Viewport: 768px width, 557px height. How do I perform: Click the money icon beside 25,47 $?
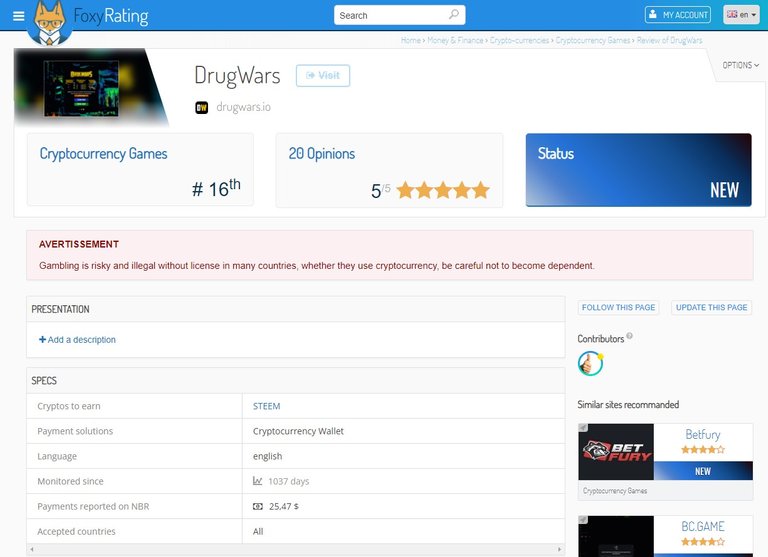point(258,506)
